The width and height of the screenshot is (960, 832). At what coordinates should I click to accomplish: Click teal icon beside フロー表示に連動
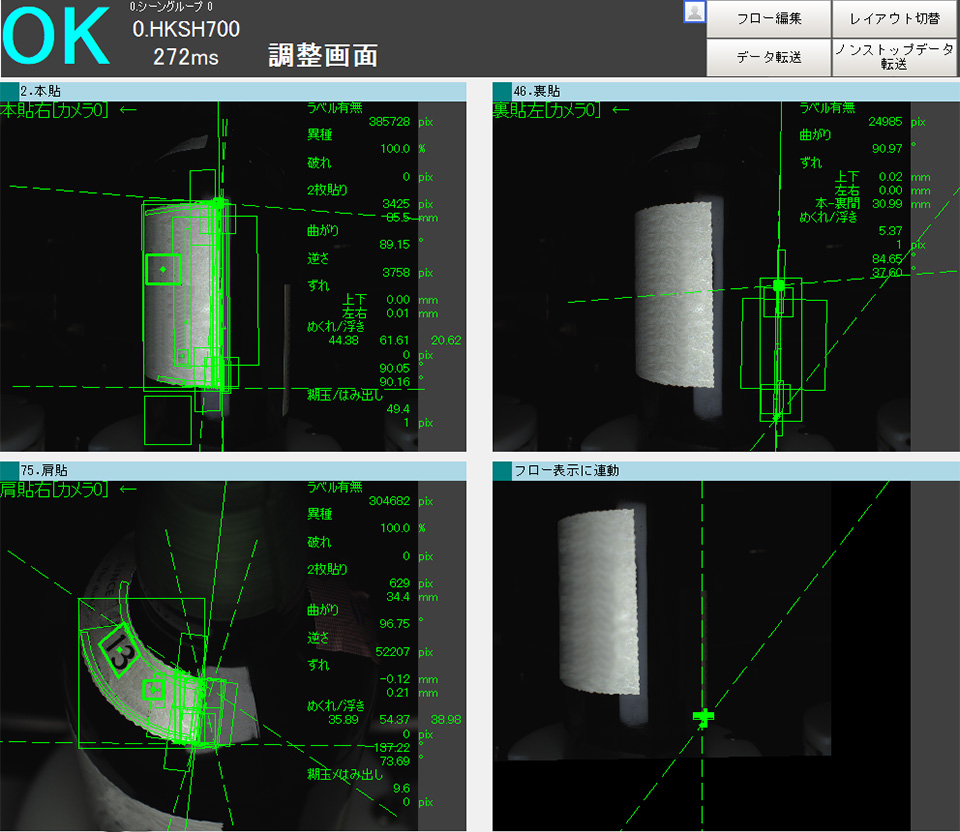[502, 470]
